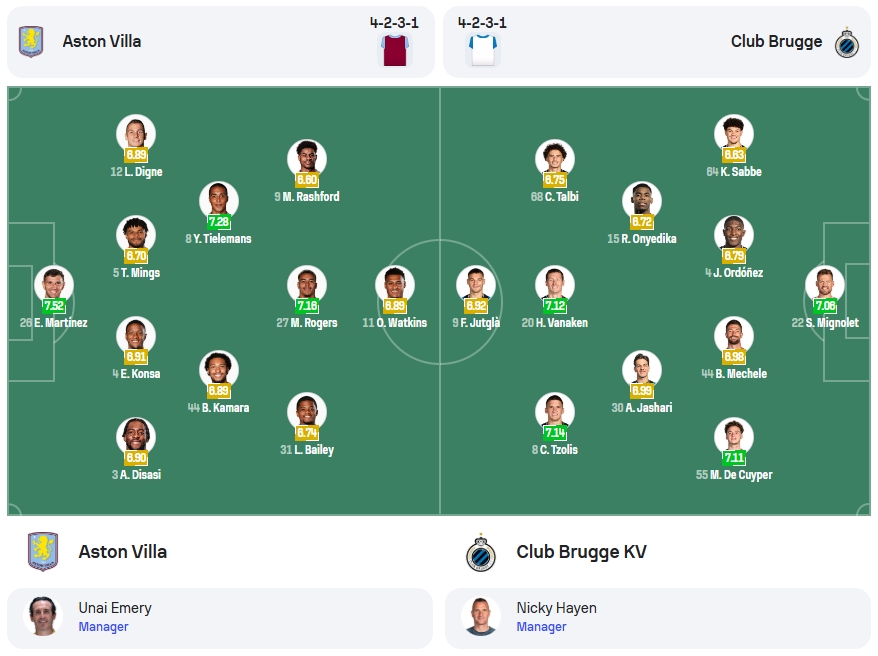Click C. Tzolis 7.14 rating badge
This screenshot has height=656, width=878.
[x=554, y=433]
